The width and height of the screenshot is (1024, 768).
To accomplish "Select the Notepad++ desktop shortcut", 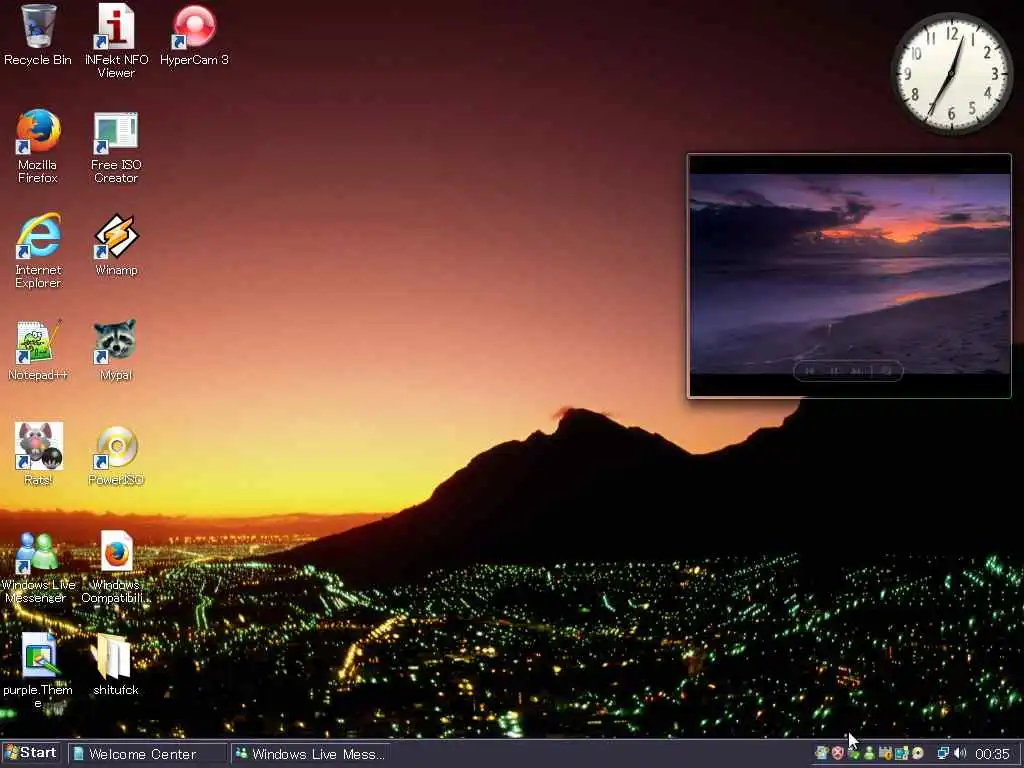I will (38, 351).
